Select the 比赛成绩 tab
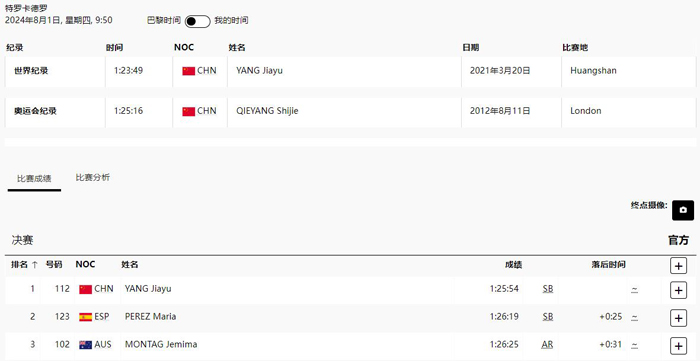 [34, 178]
